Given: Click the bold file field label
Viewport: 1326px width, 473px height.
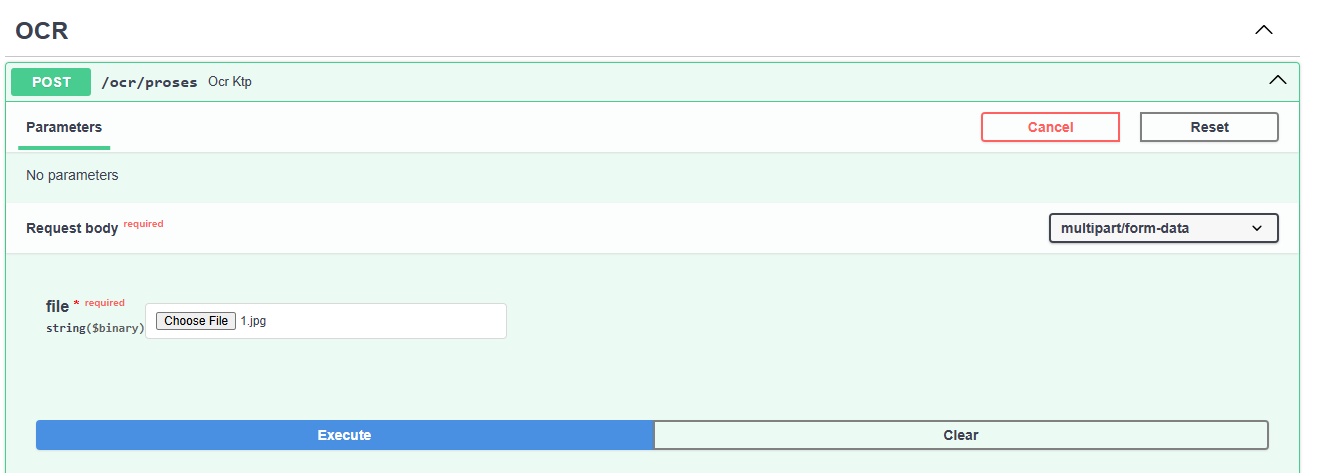Looking at the screenshot, I should click(57, 306).
